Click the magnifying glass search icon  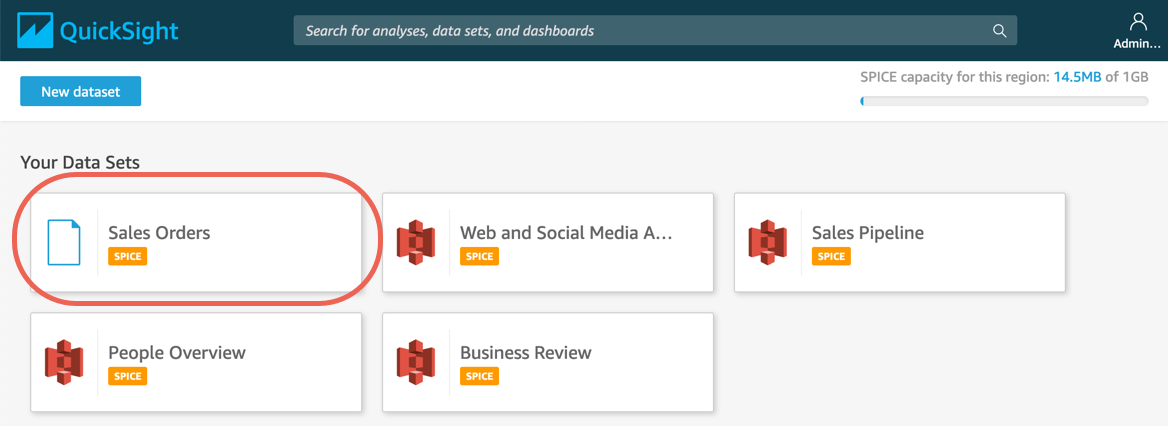point(998,31)
